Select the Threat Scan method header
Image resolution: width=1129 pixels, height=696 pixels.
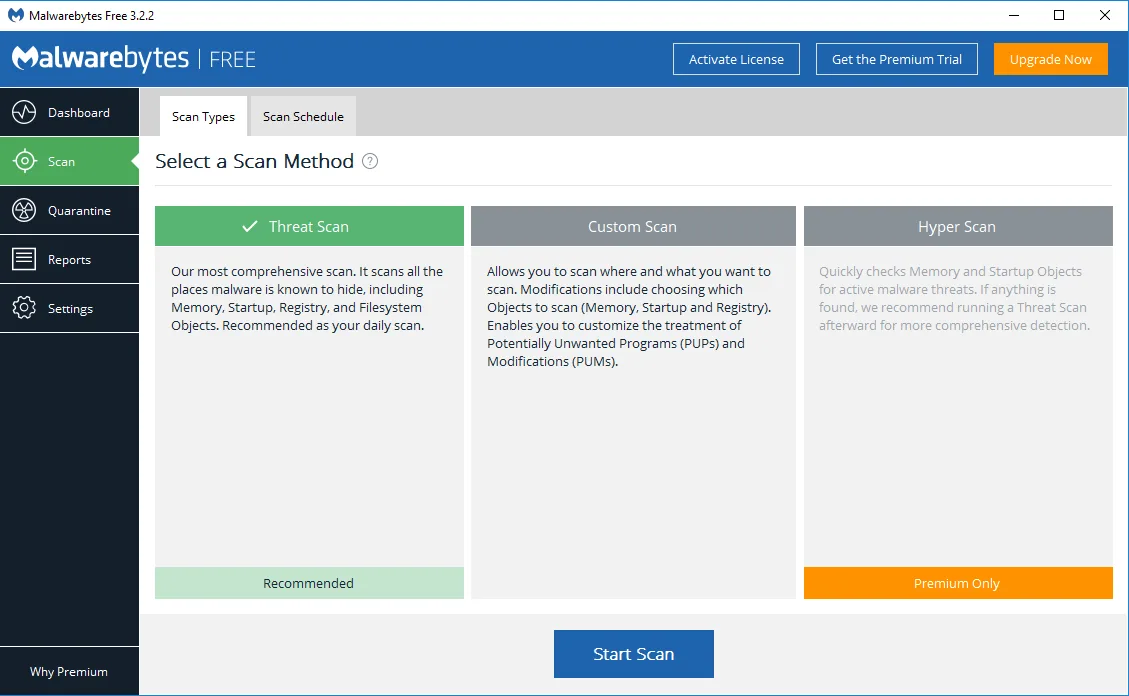pos(309,226)
